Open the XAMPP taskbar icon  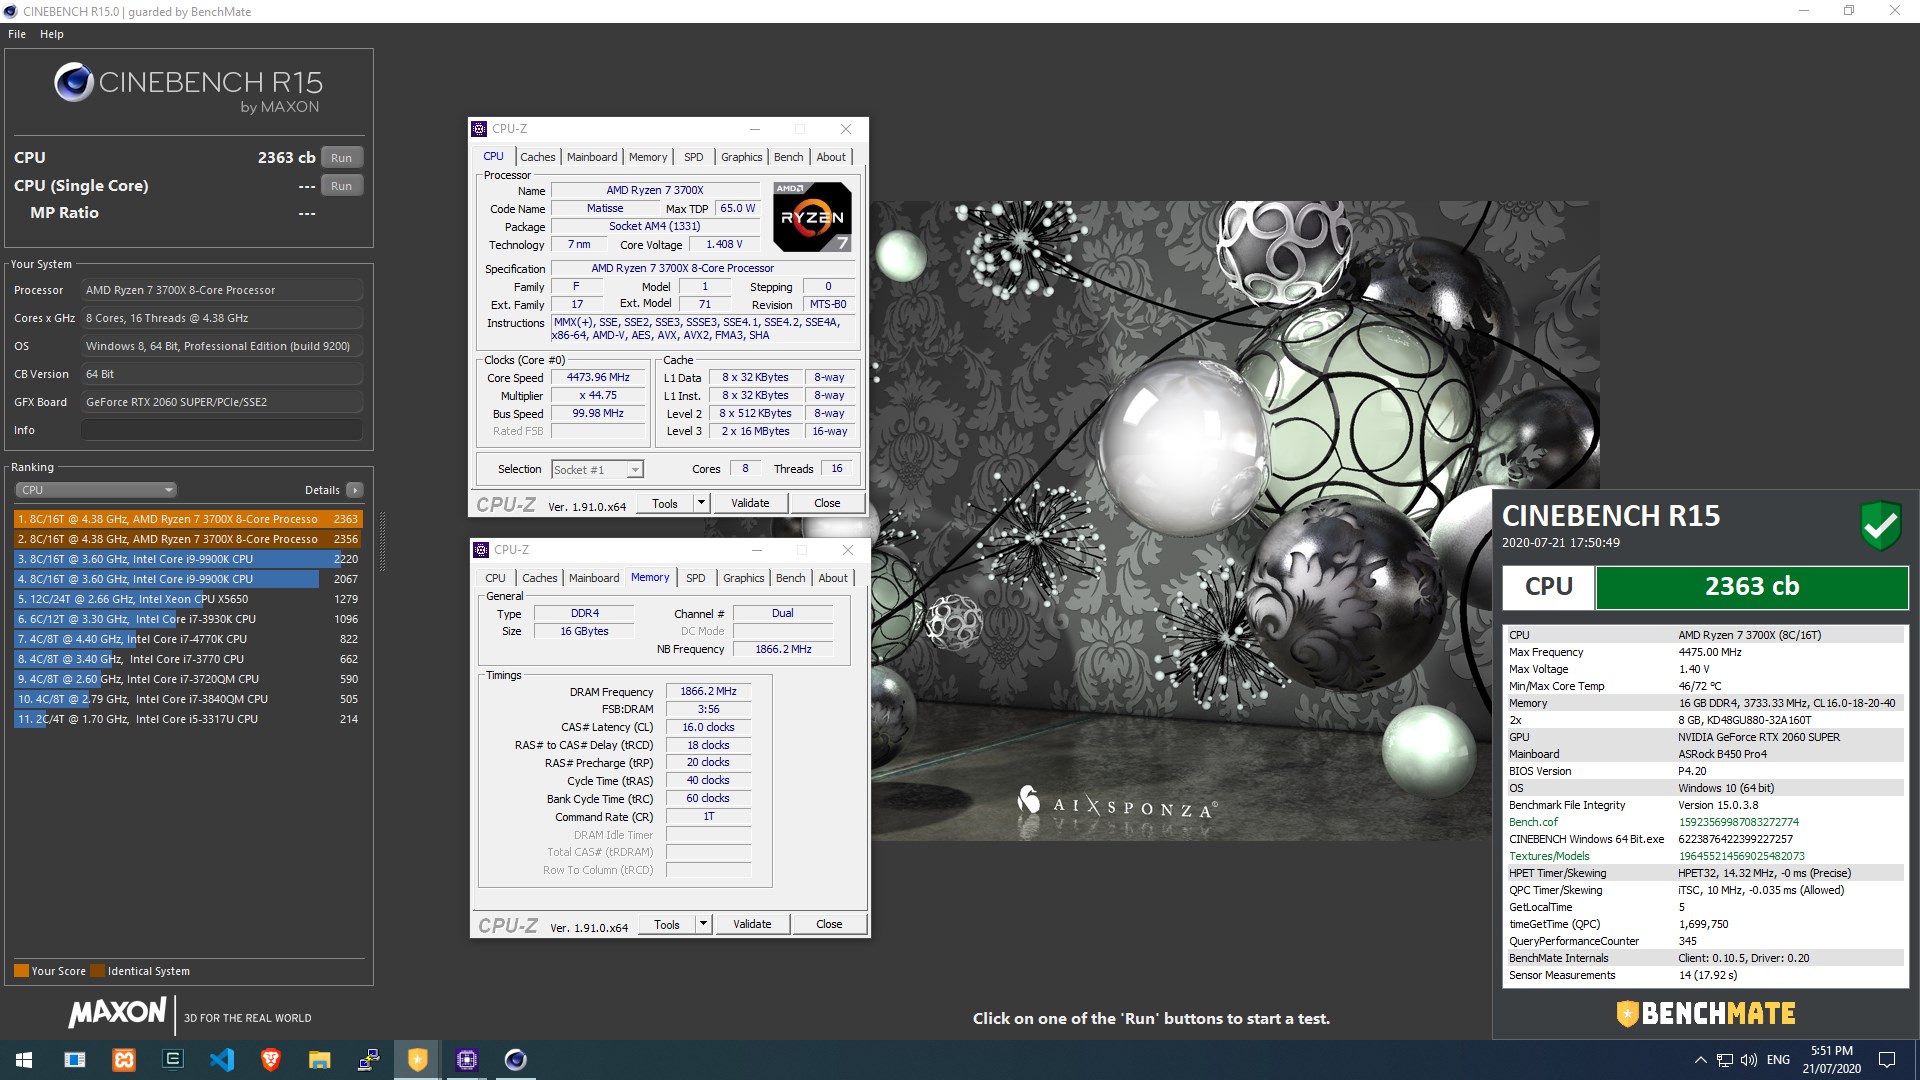click(124, 1060)
